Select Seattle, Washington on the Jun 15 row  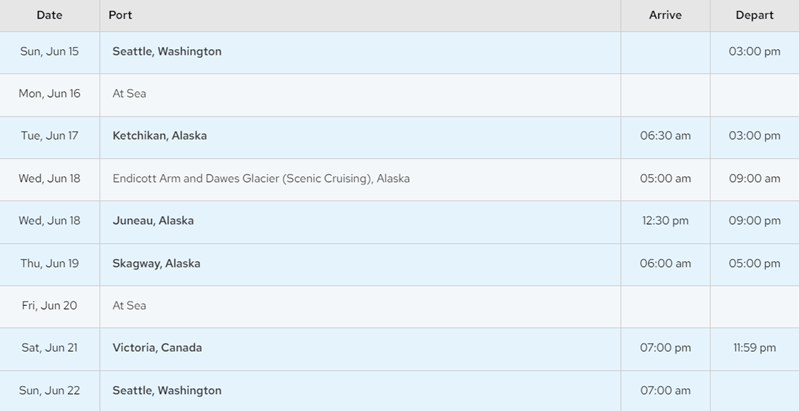coord(167,51)
